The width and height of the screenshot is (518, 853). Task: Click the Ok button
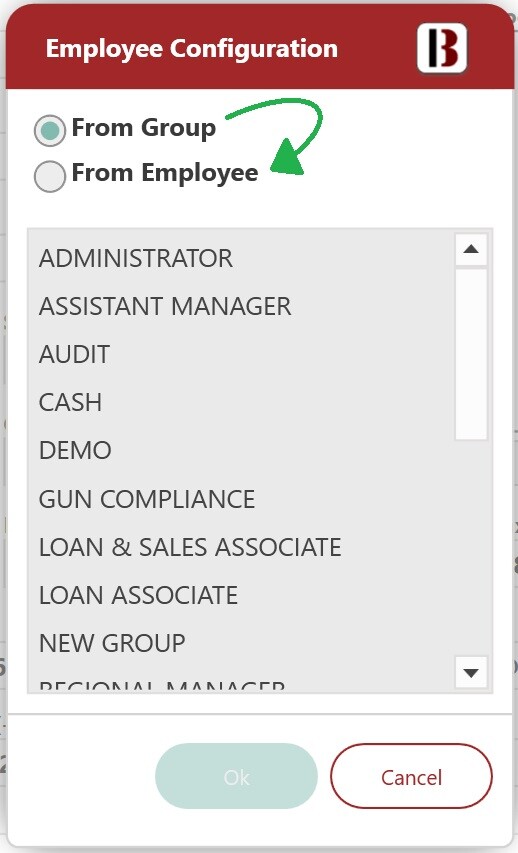click(x=236, y=777)
